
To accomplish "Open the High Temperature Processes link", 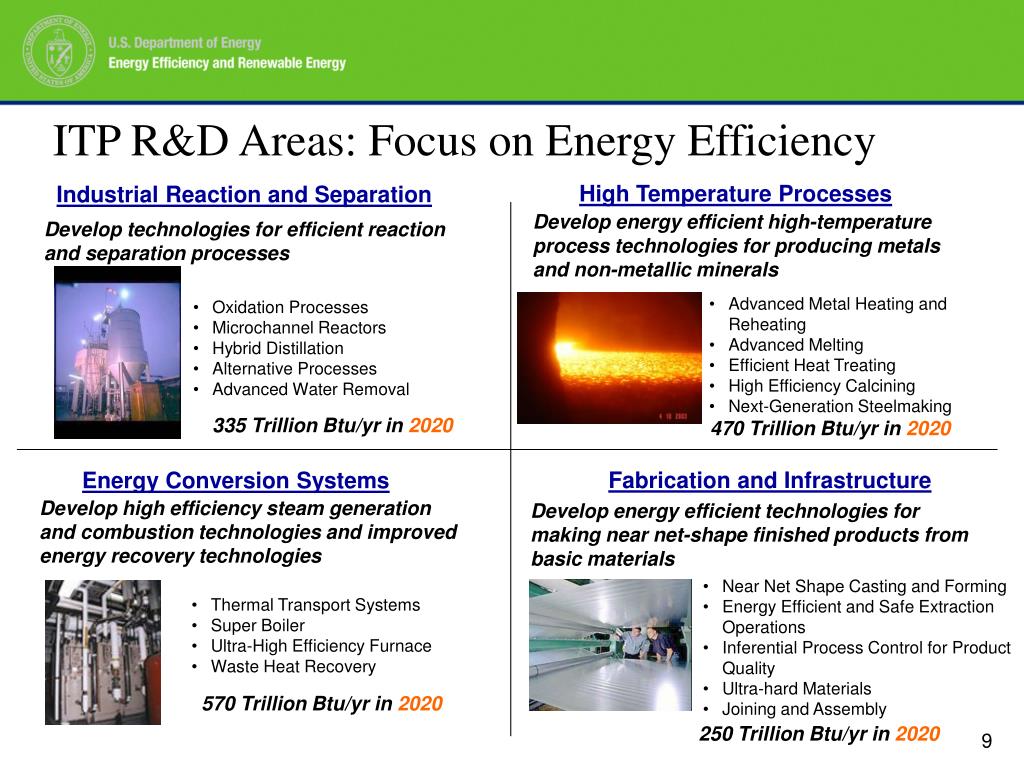I will (735, 194).
